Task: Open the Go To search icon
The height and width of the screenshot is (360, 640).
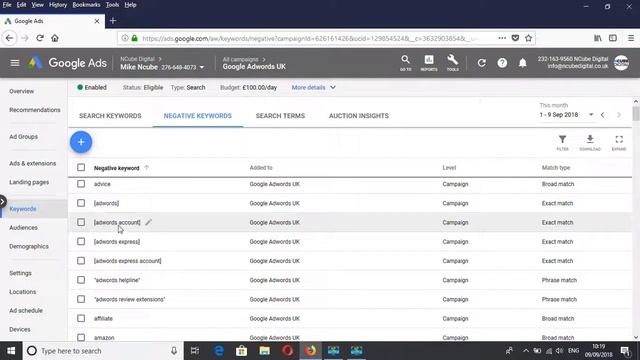Action: pyautogui.click(x=405, y=63)
